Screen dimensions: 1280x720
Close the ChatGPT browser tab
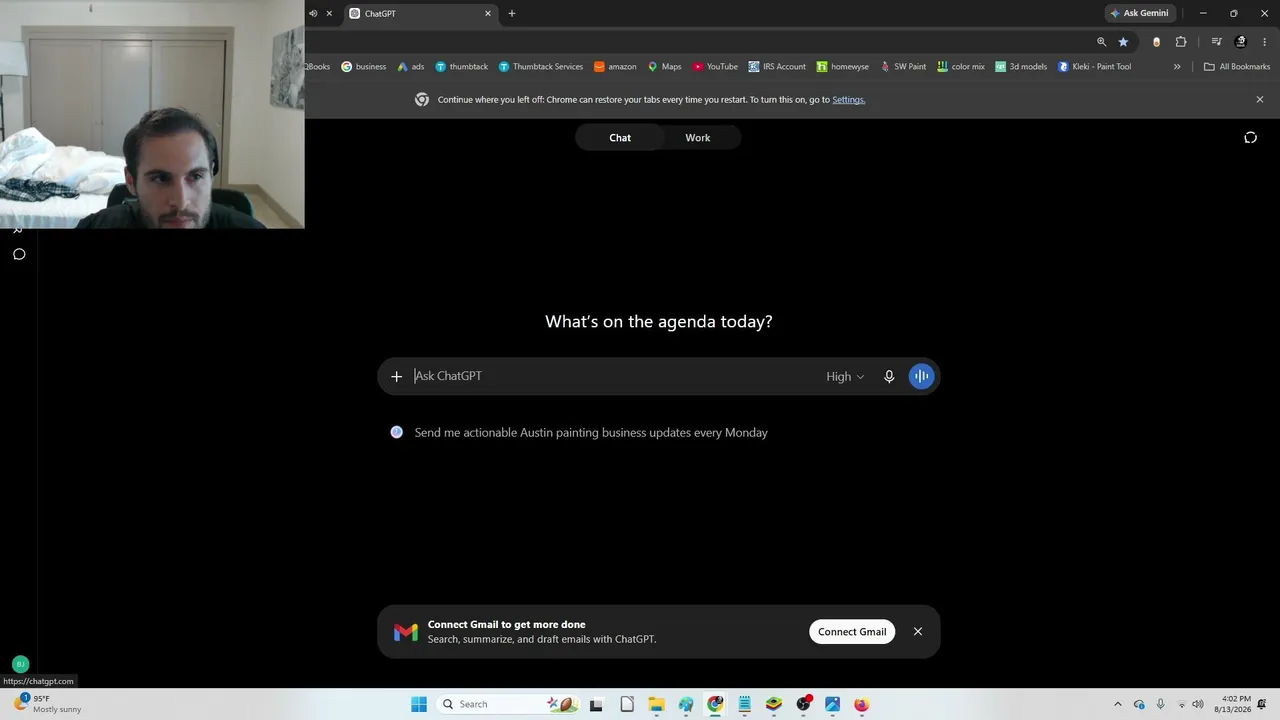(488, 14)
